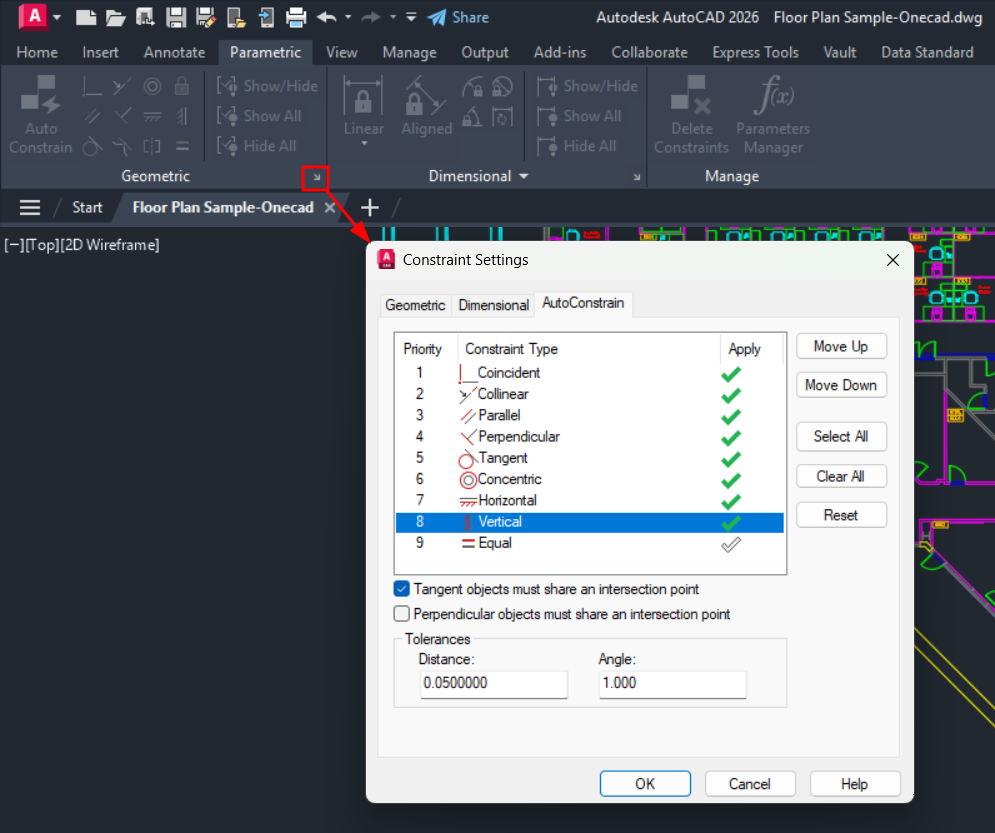The height and width of the screenshot is (833, 995).
Task: Click the Angular dimensional constraint icon
Action: click(x=472, y=116)
